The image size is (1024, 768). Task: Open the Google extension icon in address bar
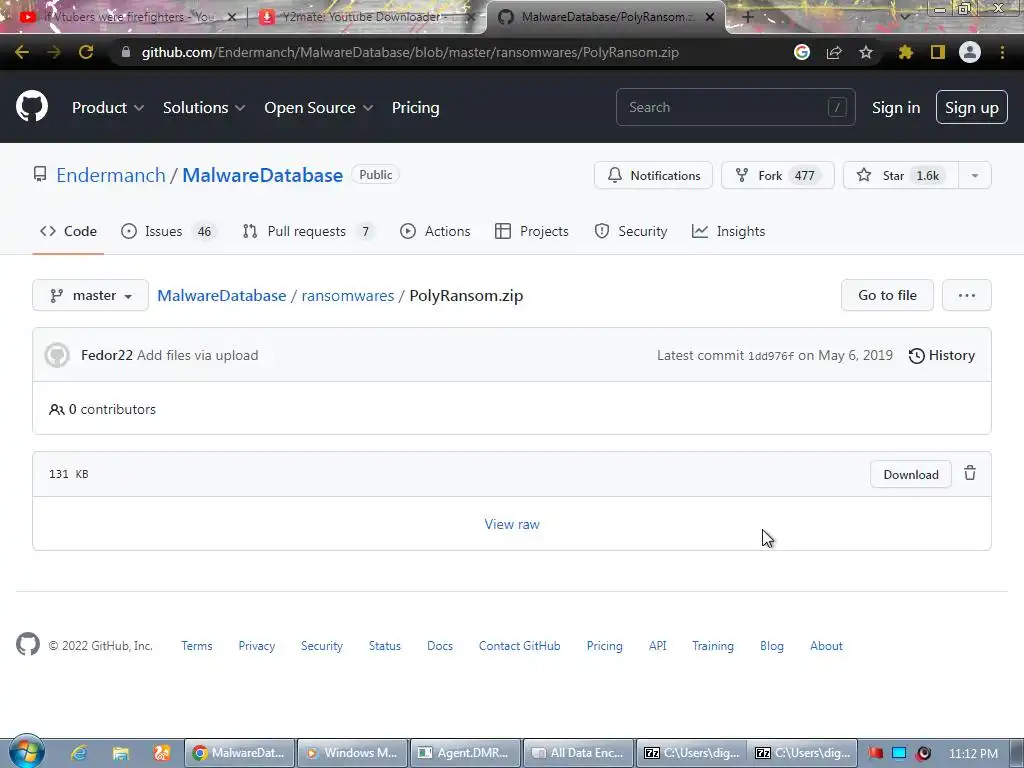[802, 52]
